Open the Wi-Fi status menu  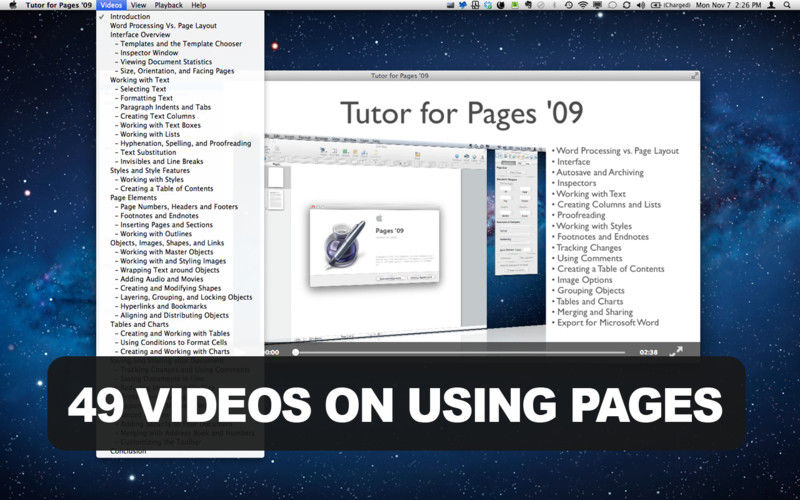(x=583, y=5)
